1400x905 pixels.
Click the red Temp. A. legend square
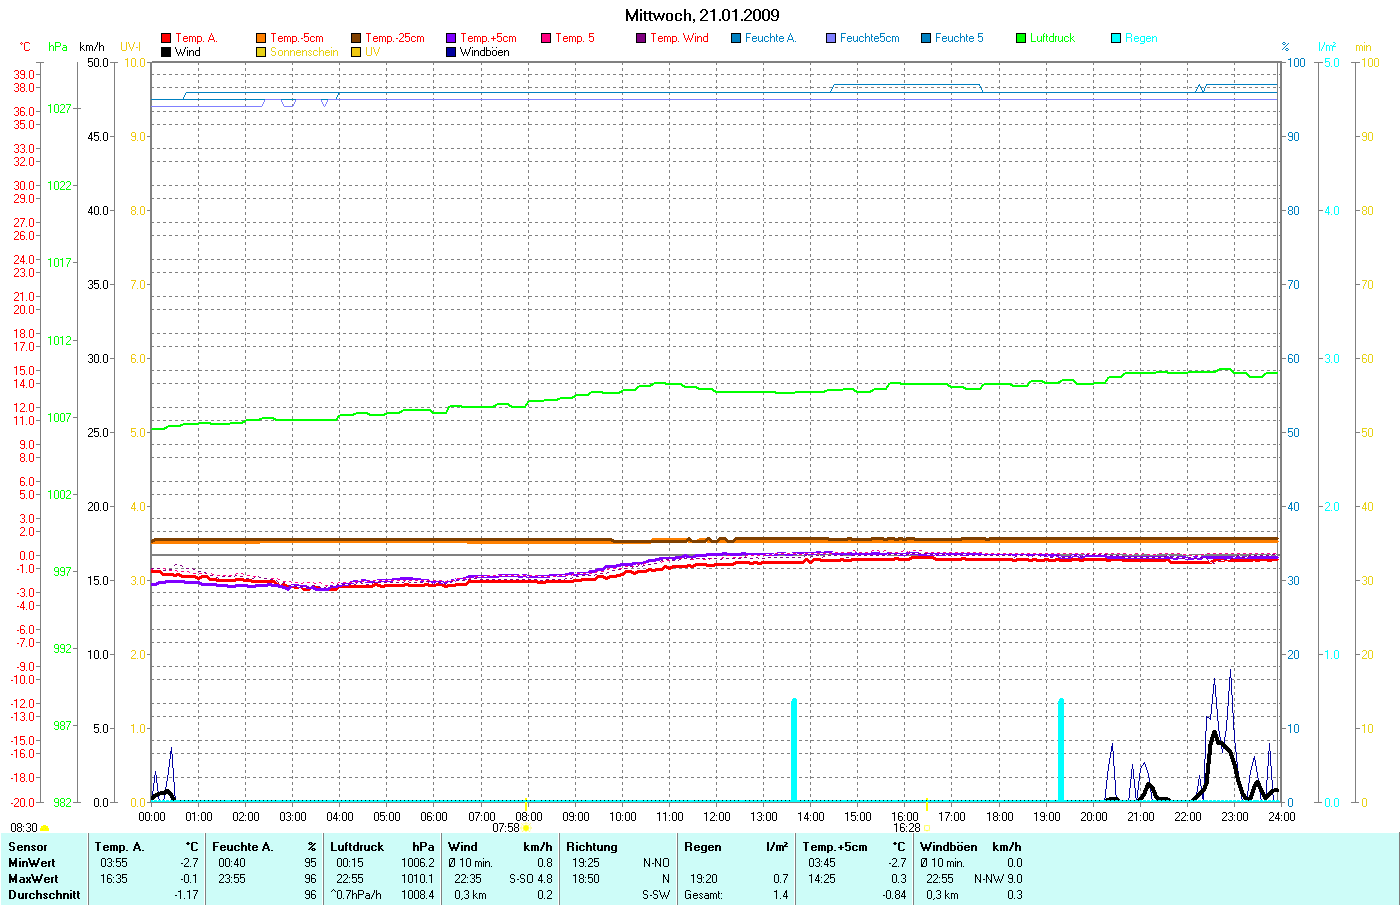(166, 38)
